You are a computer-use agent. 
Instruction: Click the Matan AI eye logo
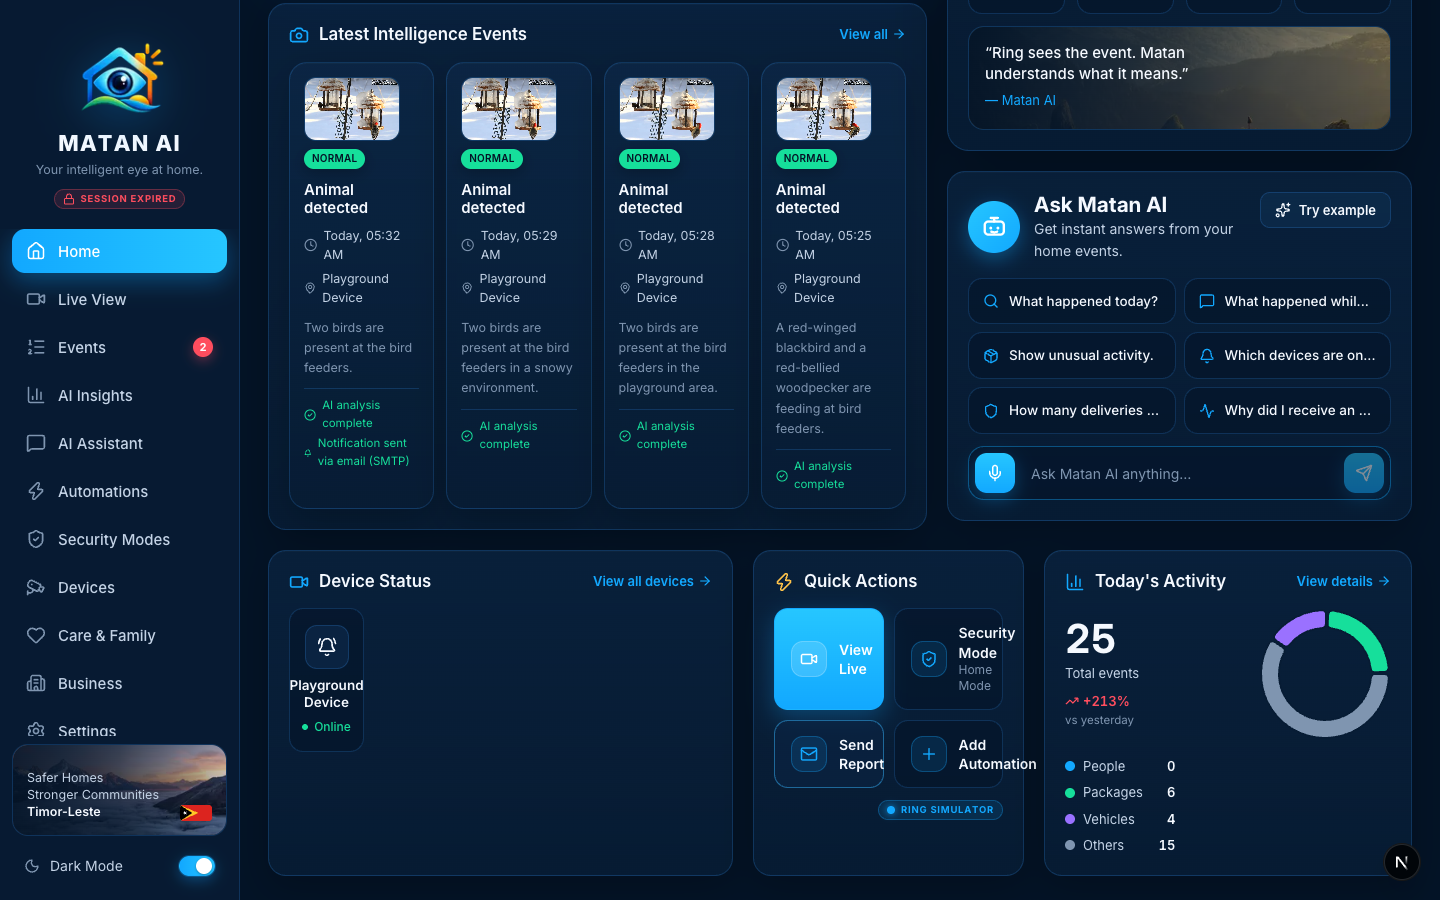(x=120, y=78)
